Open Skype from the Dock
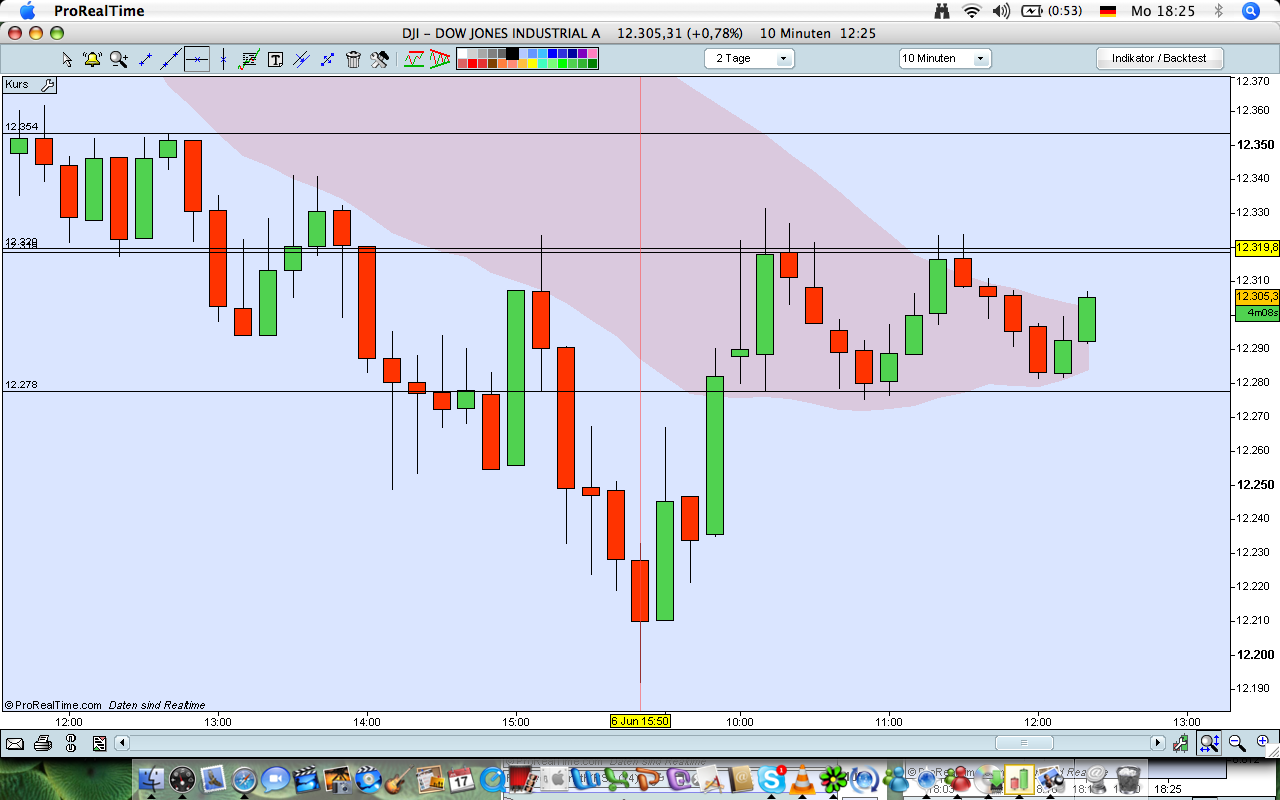 (x=771, y=779)
